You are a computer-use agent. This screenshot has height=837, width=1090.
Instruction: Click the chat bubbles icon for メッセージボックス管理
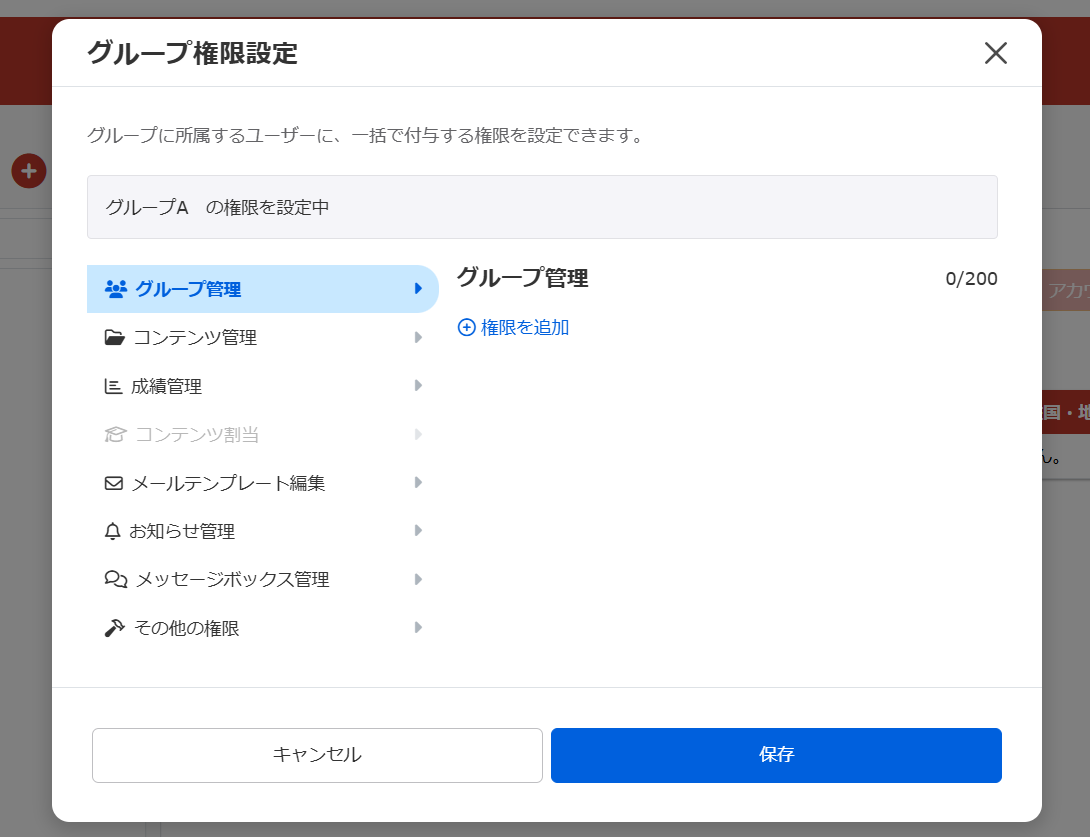[116, 579]
